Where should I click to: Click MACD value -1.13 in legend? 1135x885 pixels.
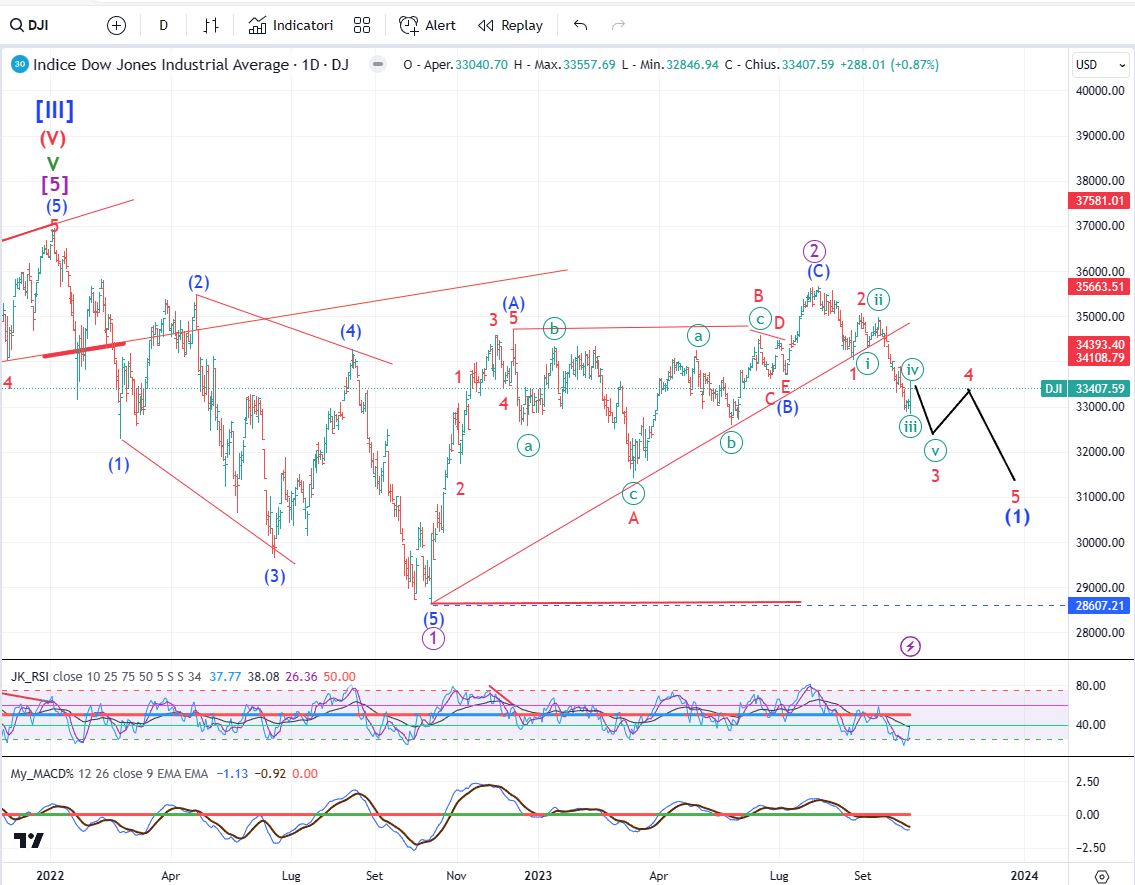233,774
